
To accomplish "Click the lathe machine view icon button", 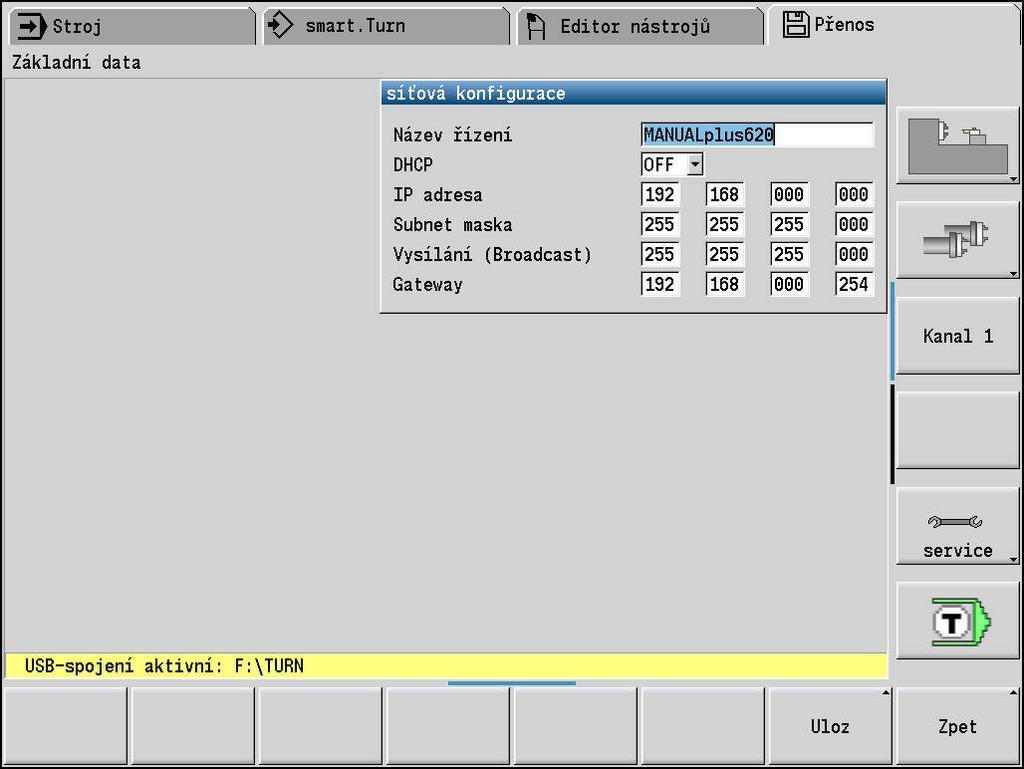I will pos(957,146).
